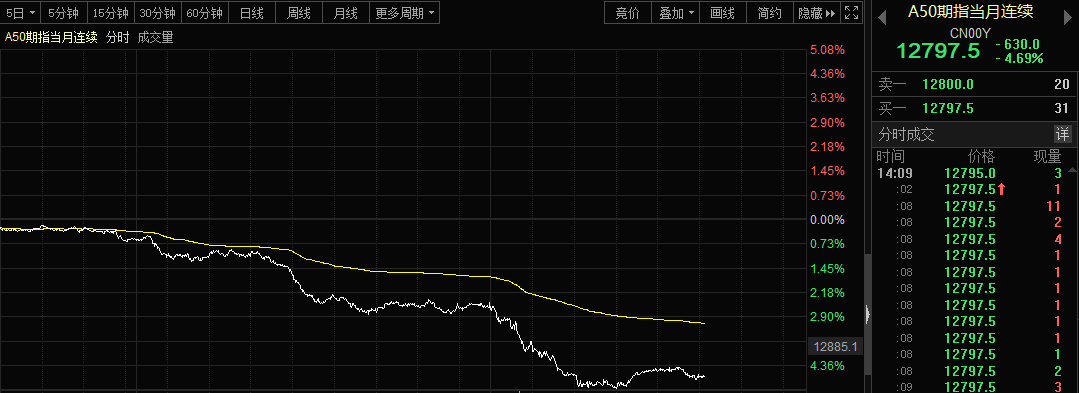Select the 60分钟 period tab

[x=204, y=13]
